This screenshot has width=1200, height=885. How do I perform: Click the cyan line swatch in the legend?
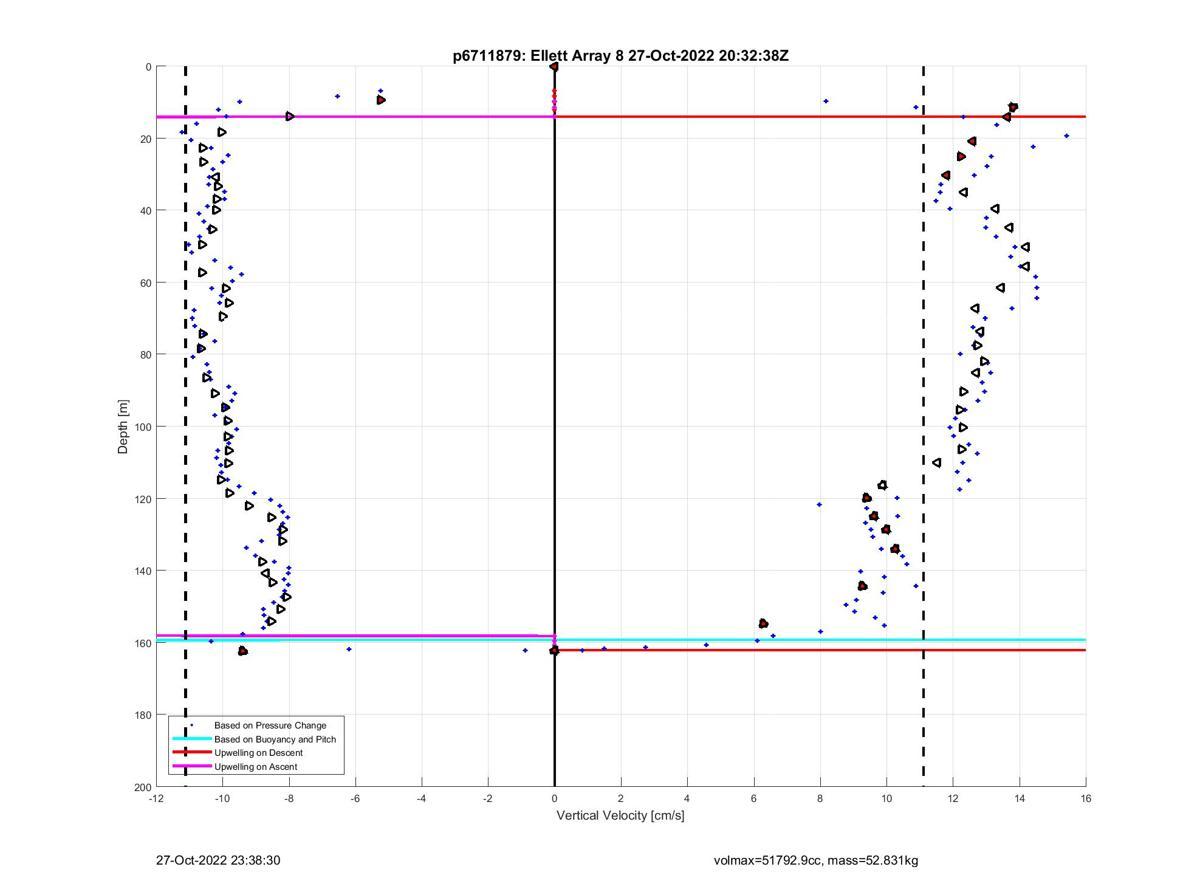[x=192, y=739]
